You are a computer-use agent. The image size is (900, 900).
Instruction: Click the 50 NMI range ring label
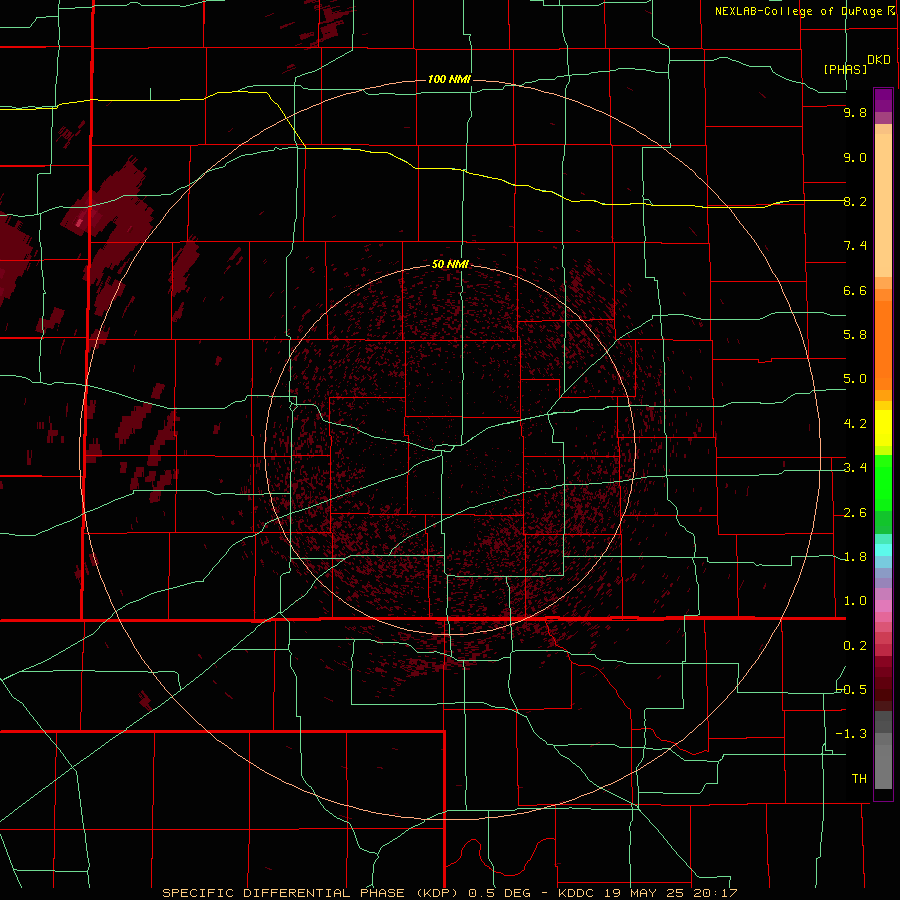pos(450,264)
